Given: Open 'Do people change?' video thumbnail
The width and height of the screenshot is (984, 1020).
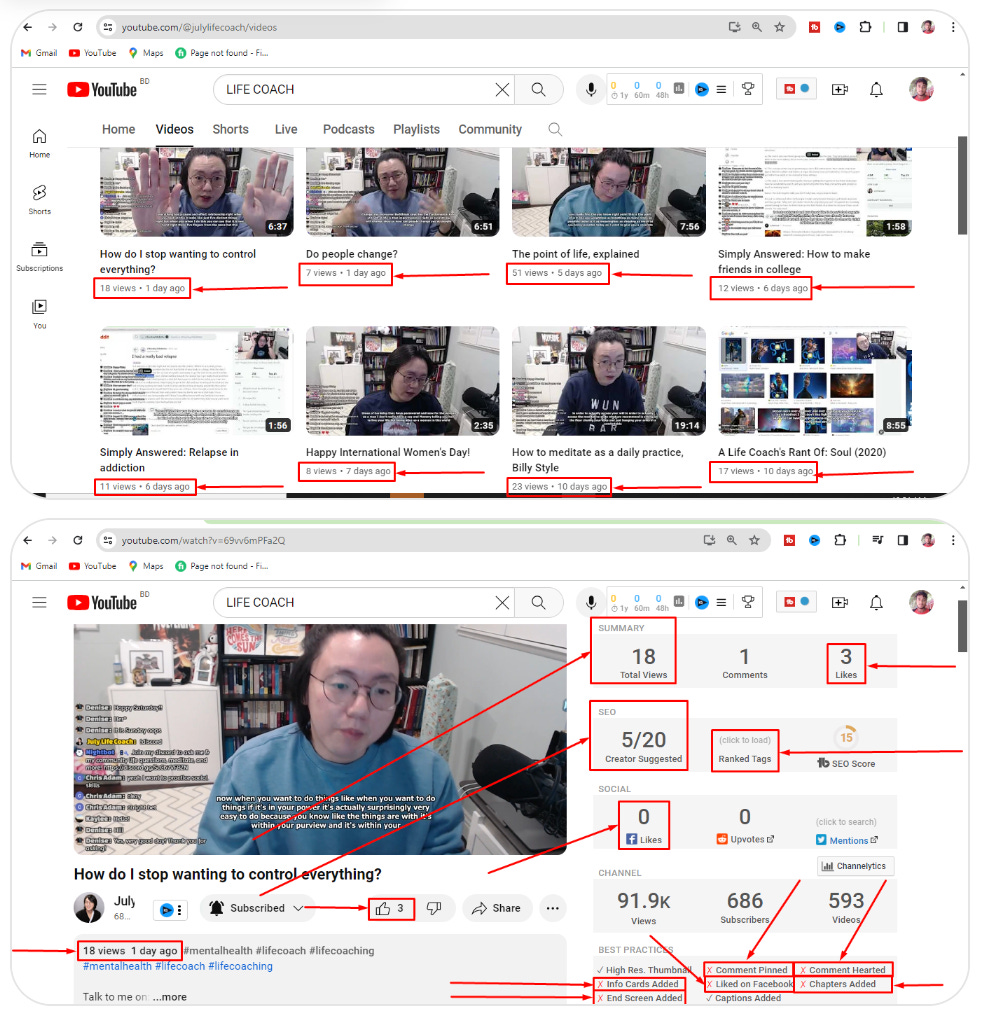Looking at the screenshot, I should (x=403, y=192).
